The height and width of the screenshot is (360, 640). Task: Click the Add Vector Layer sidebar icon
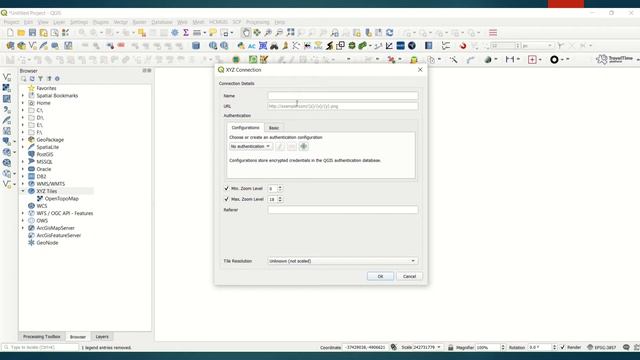coord(7,77)
